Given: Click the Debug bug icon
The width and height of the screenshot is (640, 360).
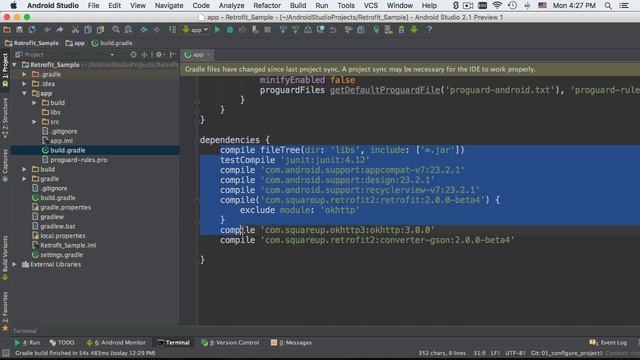Looking at the screenshot, I should coord(230,30).
